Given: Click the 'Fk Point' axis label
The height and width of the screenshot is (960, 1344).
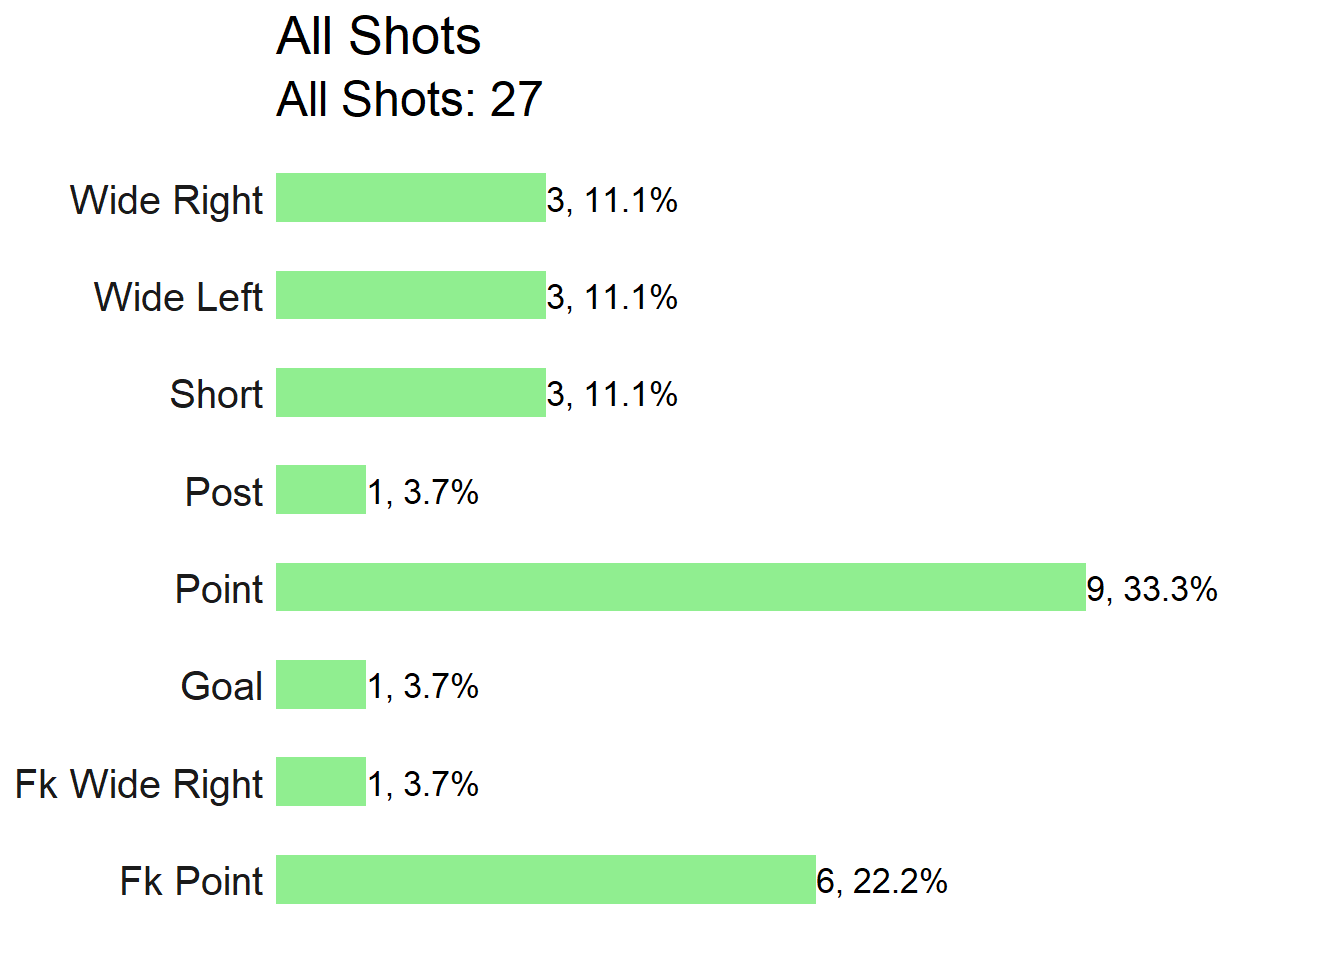Looking at the screenshot, I should click(191, 881).
